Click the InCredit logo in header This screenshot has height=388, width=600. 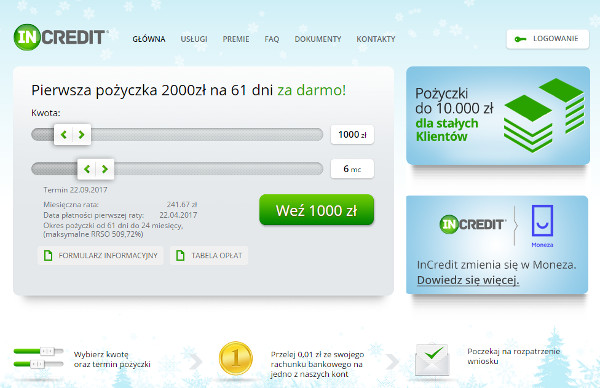click(61, 37)
